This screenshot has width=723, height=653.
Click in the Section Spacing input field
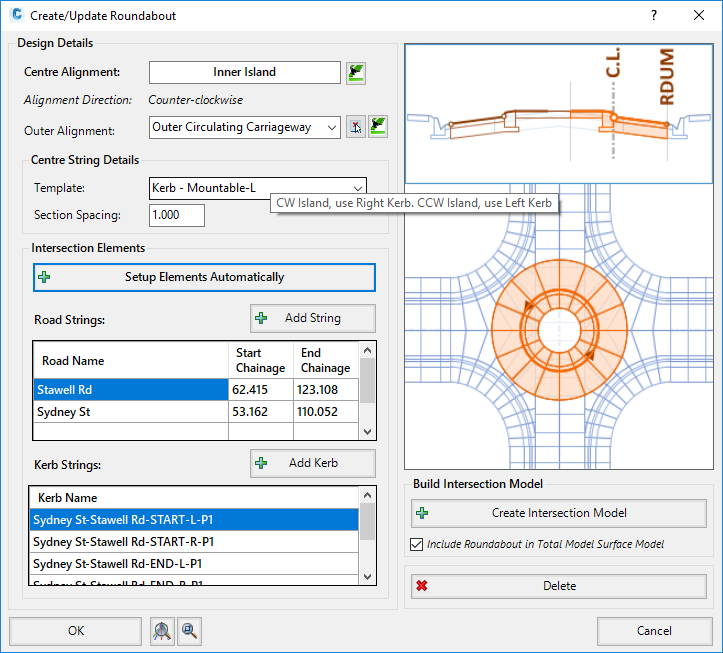pos(176,215)
